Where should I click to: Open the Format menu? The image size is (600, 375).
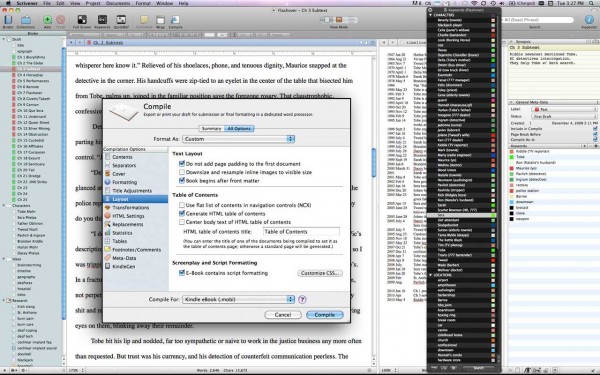143,3
